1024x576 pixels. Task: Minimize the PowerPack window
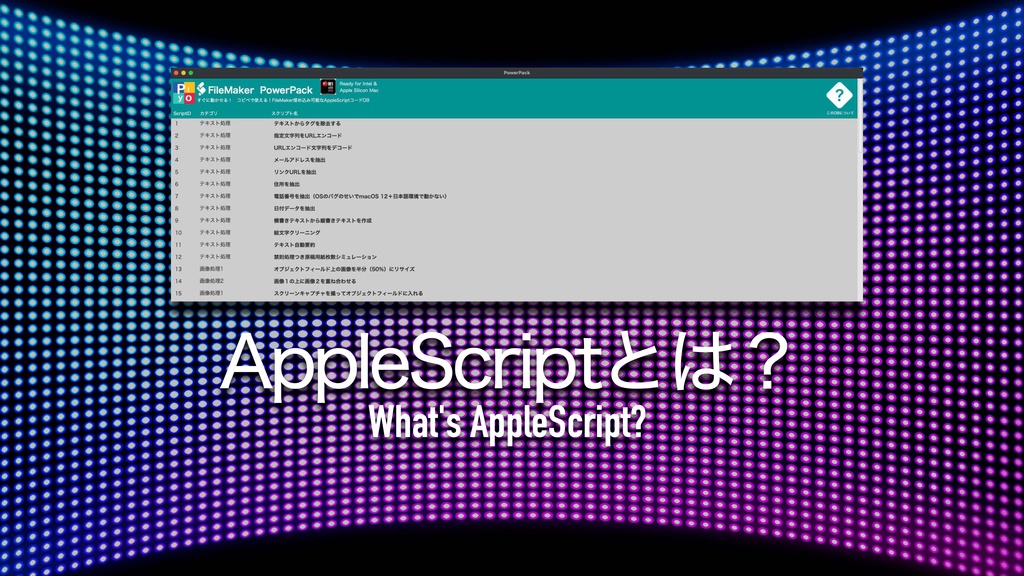[x=184, y=72]
